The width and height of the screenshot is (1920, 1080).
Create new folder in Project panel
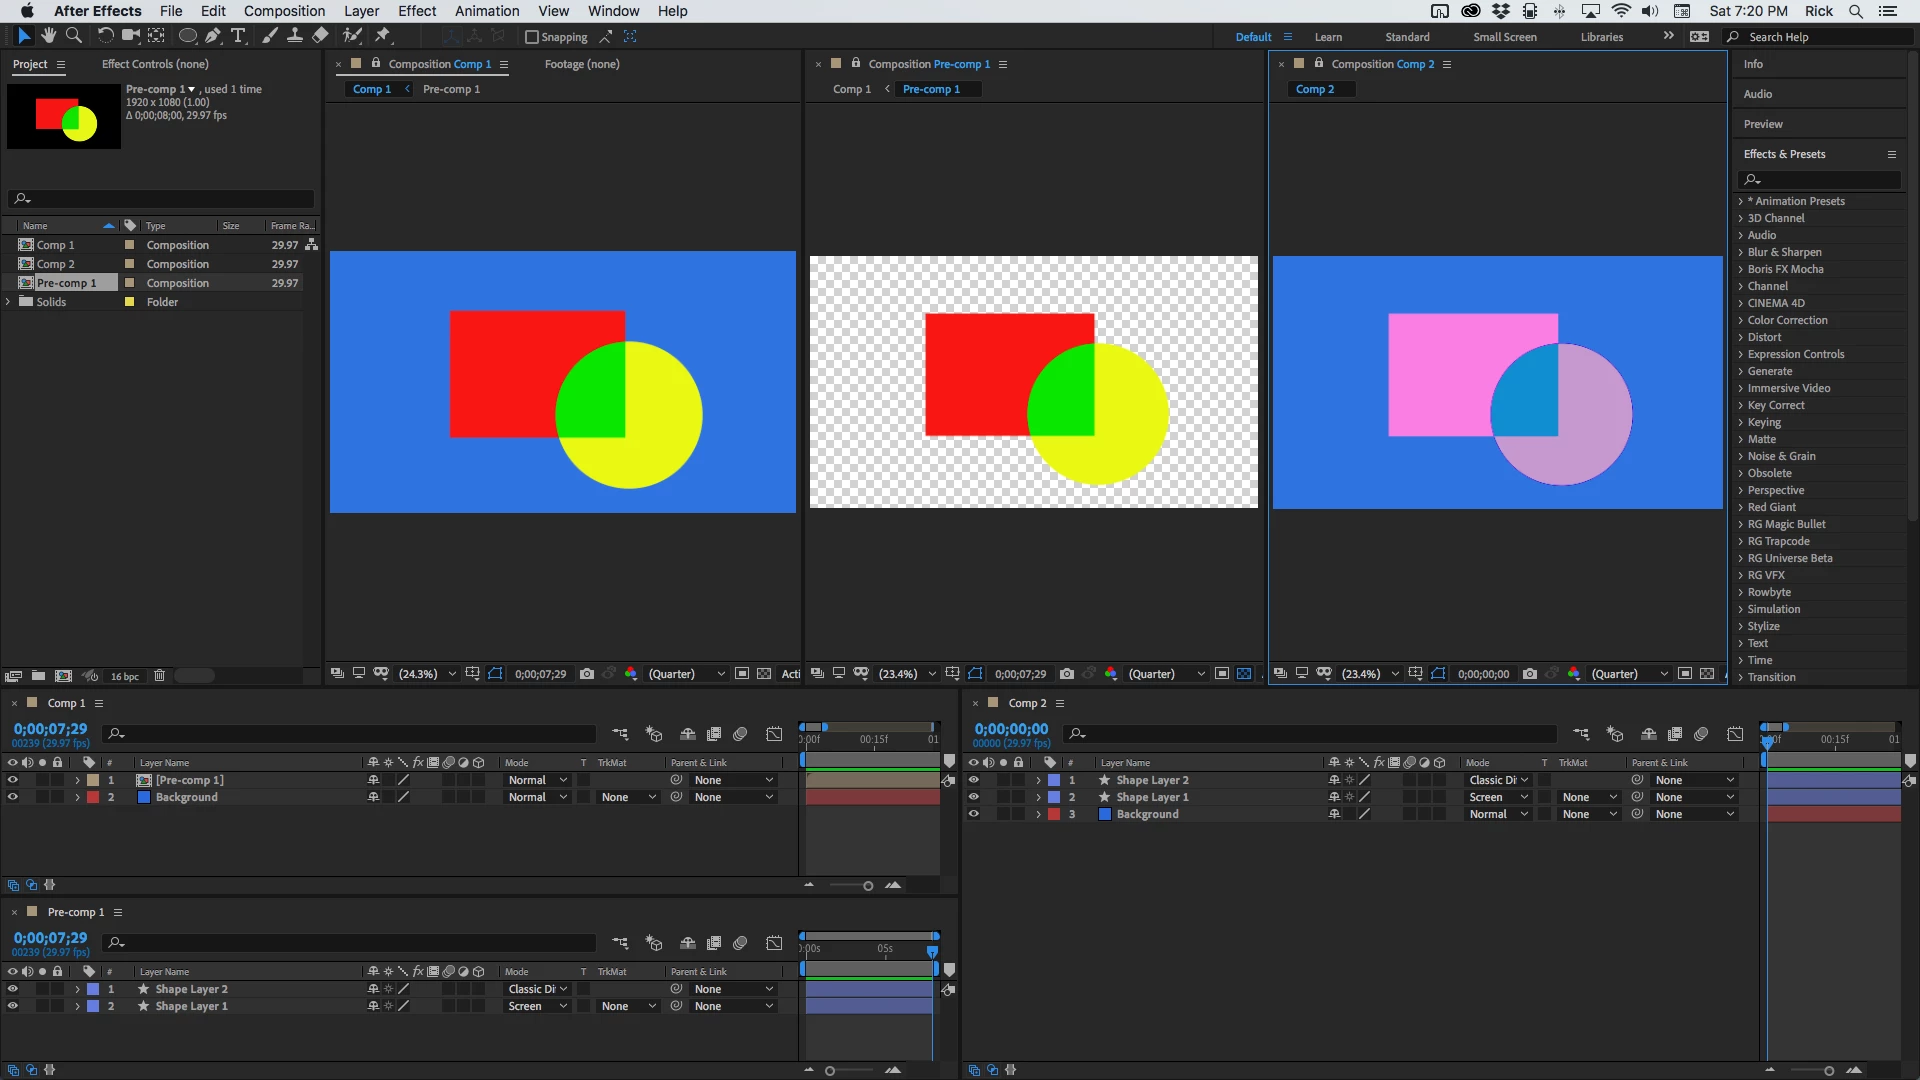pyautogui.click(x=38, y=676)
